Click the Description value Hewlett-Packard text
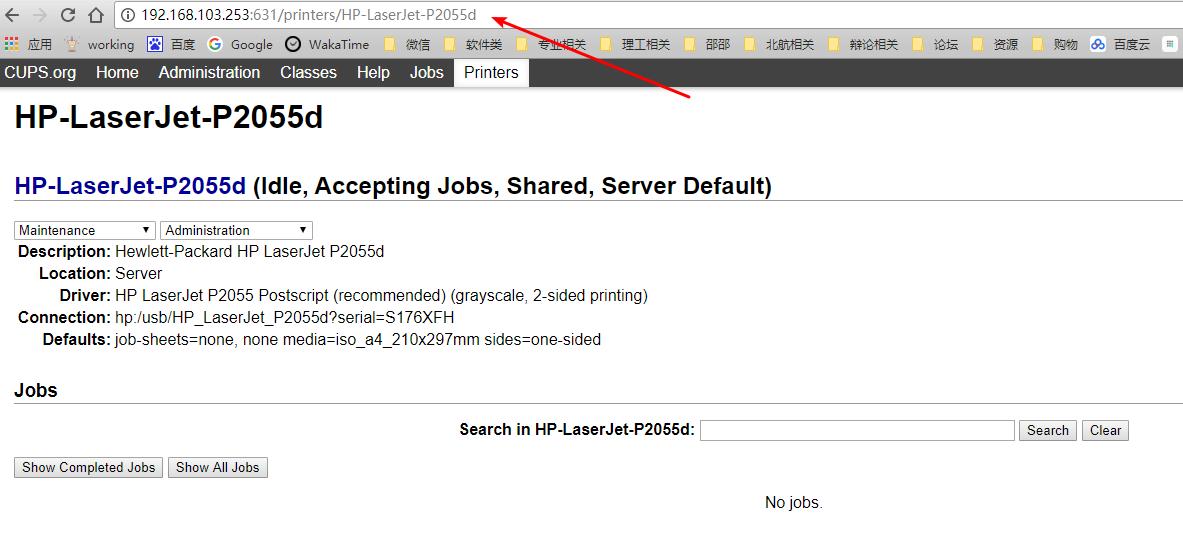 click(249, 251)
